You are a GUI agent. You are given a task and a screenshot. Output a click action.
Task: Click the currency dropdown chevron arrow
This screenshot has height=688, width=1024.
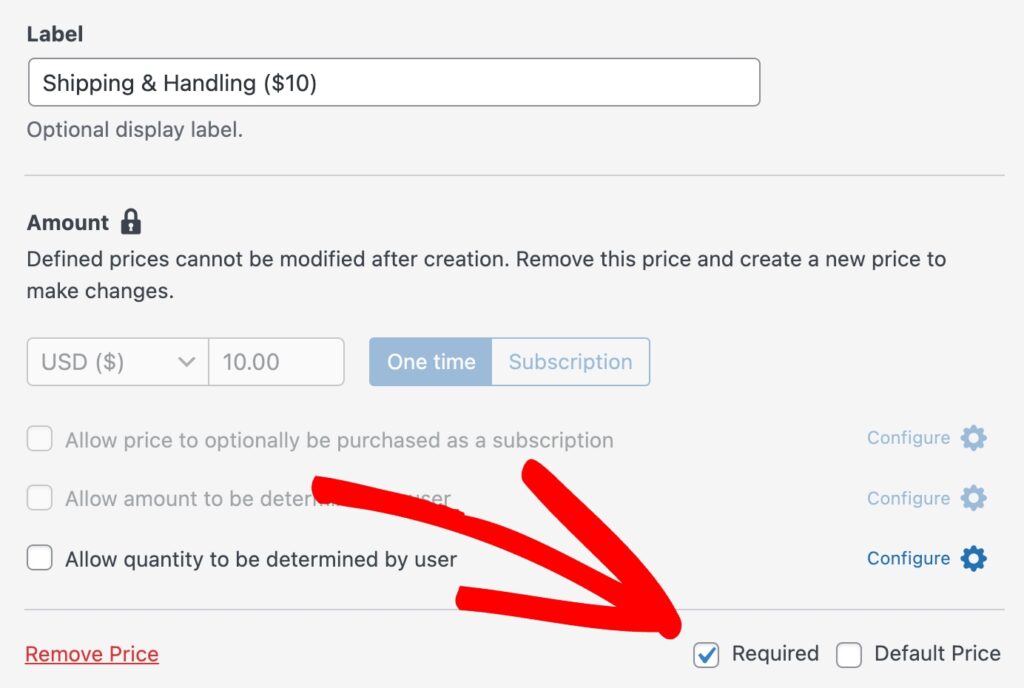point(186,362)
